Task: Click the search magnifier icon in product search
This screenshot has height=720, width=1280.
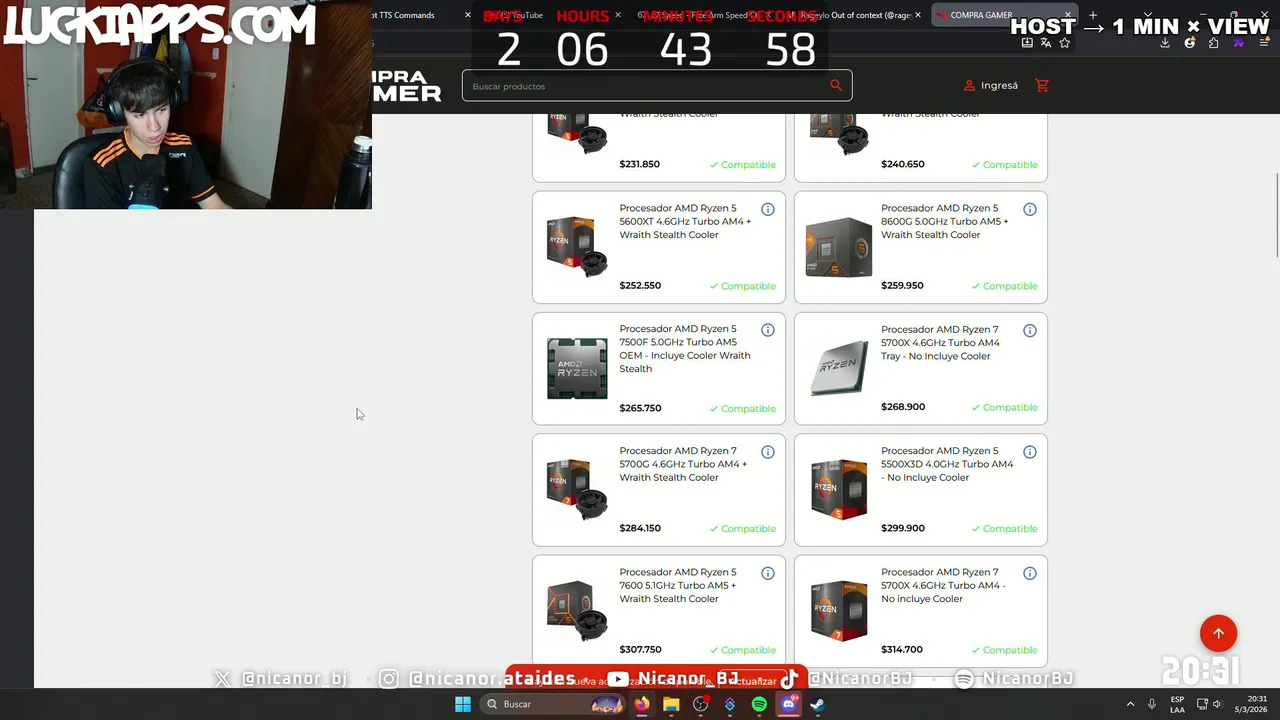Action: tap(836, 85)
